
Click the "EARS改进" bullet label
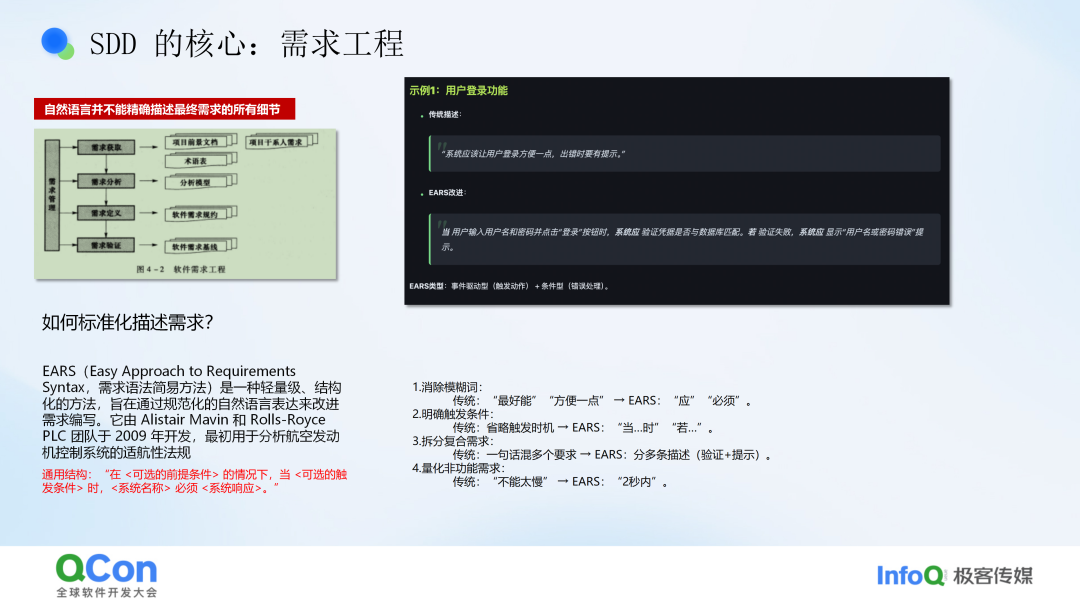(446, 193)
